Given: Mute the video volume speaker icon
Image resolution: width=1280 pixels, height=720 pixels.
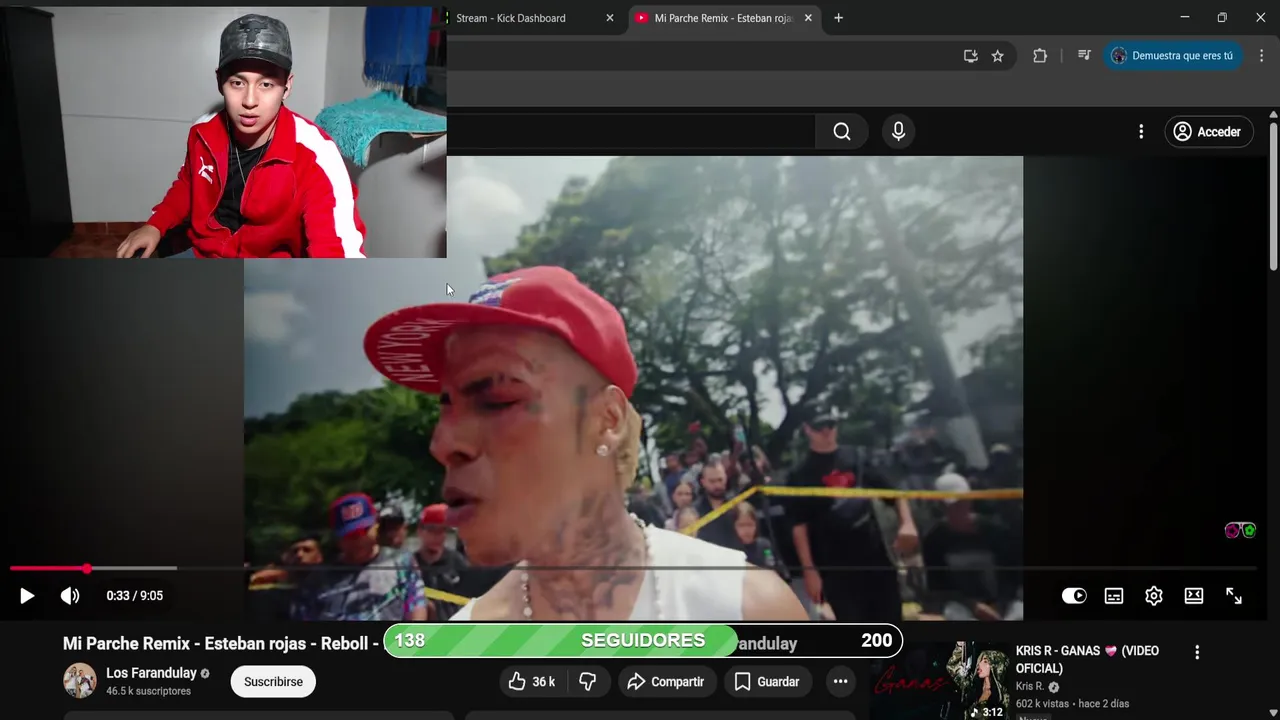Looking at the screenshot, I should pyautogui.click(x=70, y=596).
